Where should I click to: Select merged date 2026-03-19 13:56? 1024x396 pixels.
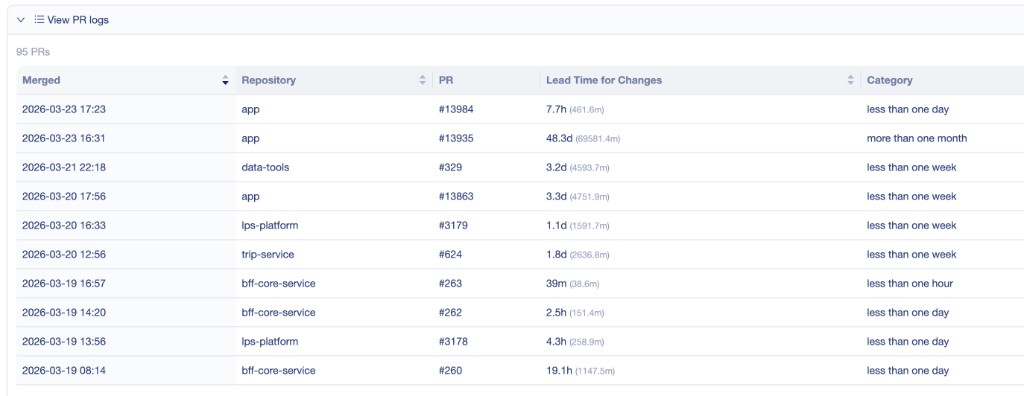[x=64, y=342]
